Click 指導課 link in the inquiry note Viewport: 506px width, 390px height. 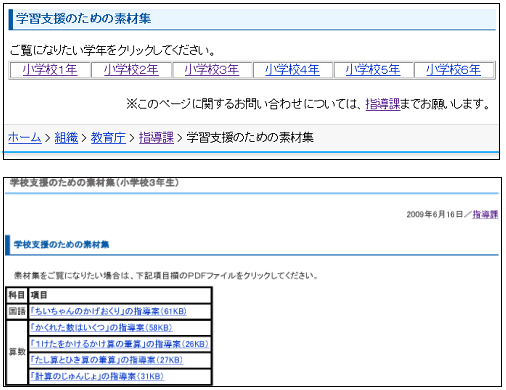click(383, 104)
